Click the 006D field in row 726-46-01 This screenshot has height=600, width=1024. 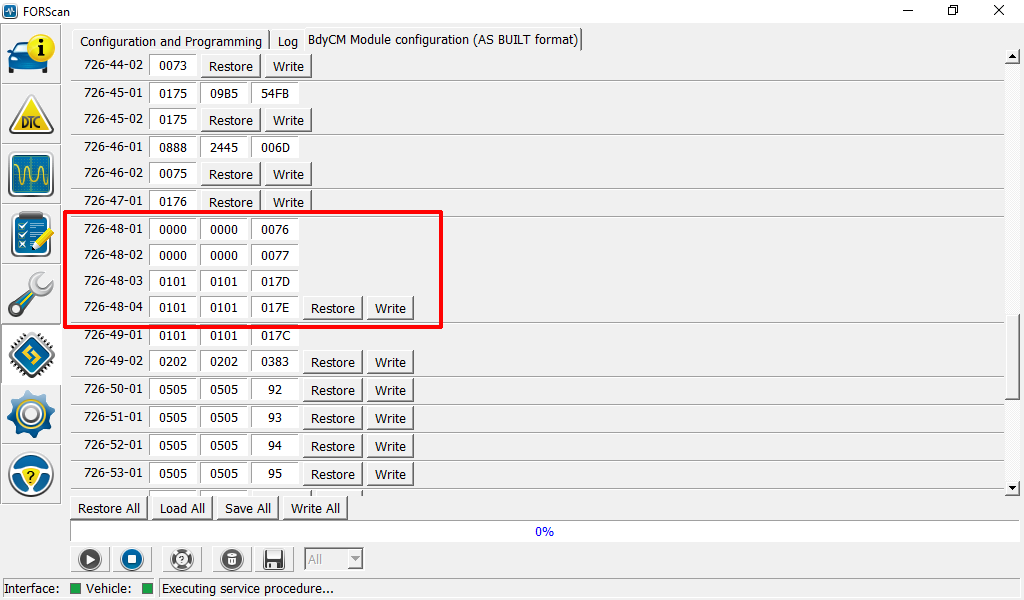pyautogui.click(x=275, y=148)
